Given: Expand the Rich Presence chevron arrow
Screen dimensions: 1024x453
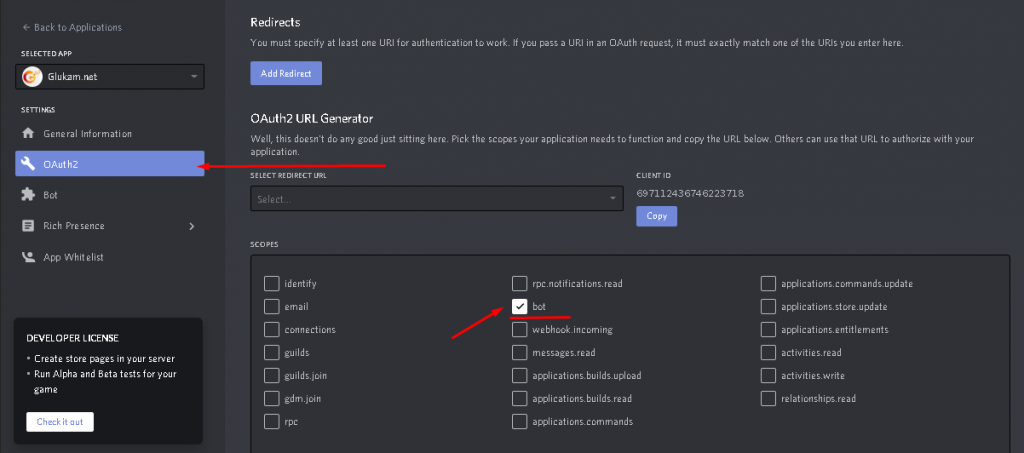Looking at the screenshot, I should (x=191, y=226).
